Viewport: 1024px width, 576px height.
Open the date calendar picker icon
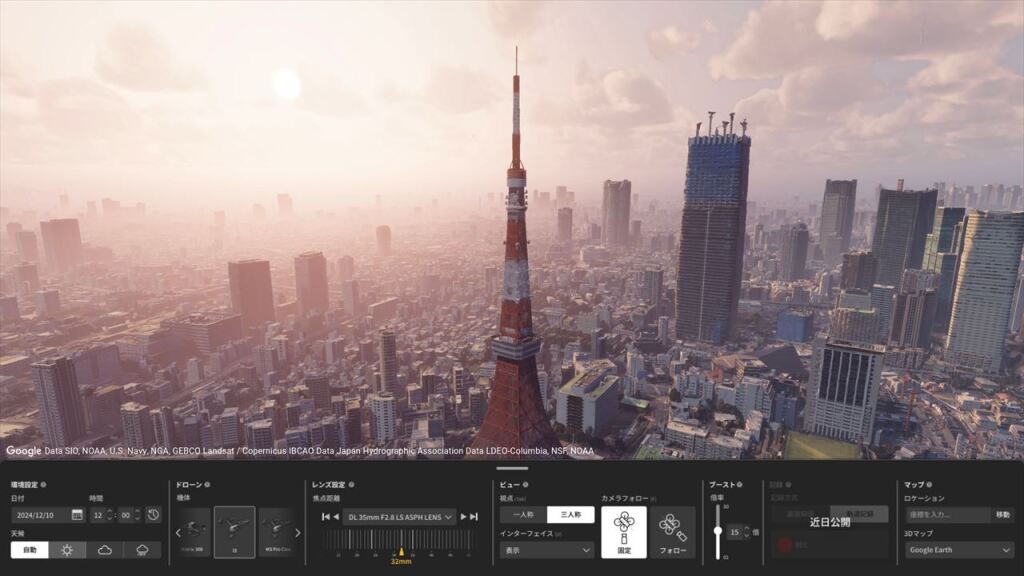[77, 514]
